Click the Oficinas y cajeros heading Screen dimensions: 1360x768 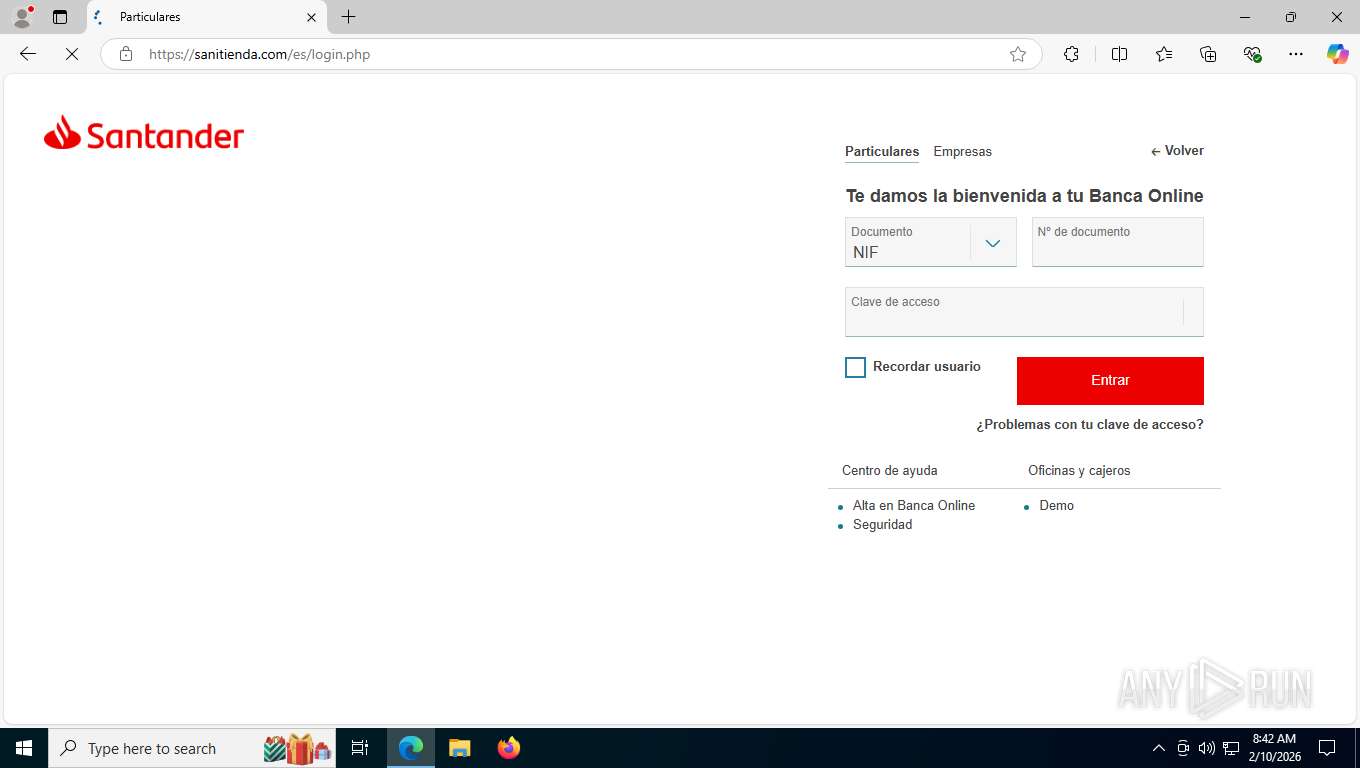[x=1079, y=471]
